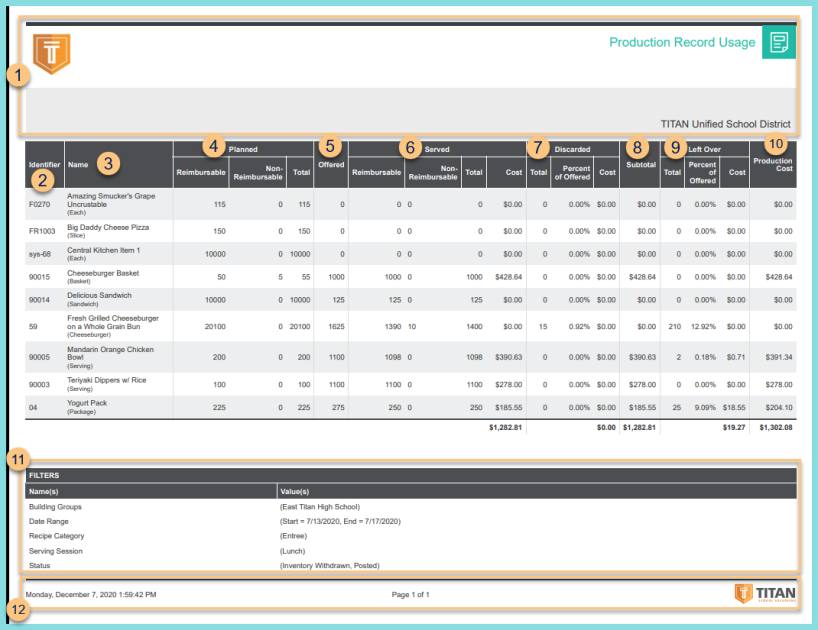Select the numbered callout badge 1
Viewport: 818px width, 630px height.
[16, 73]
